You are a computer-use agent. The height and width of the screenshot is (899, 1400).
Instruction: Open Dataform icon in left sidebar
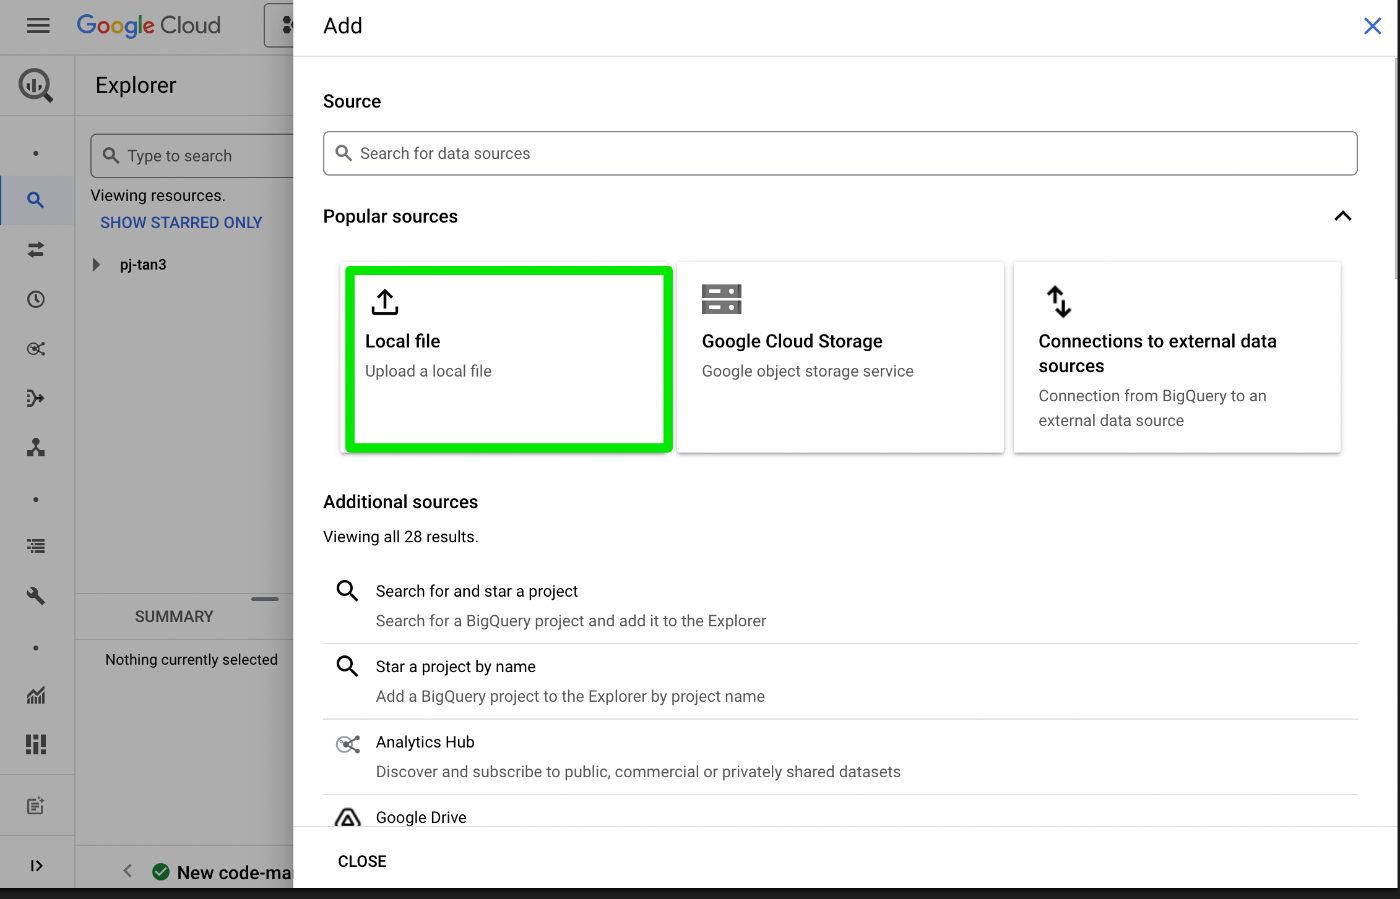click(x=36, y=398)
